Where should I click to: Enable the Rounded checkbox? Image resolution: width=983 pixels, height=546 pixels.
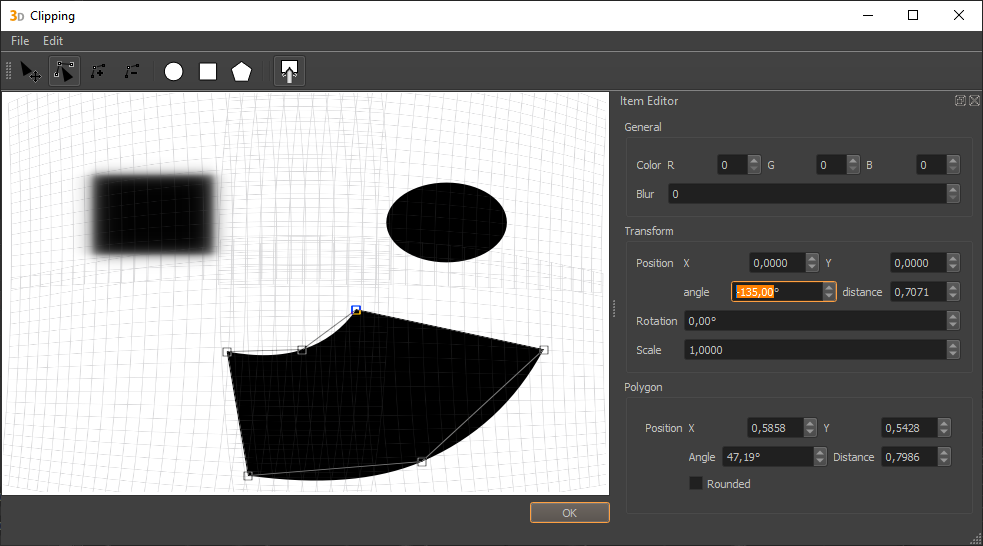pos(696,484)
